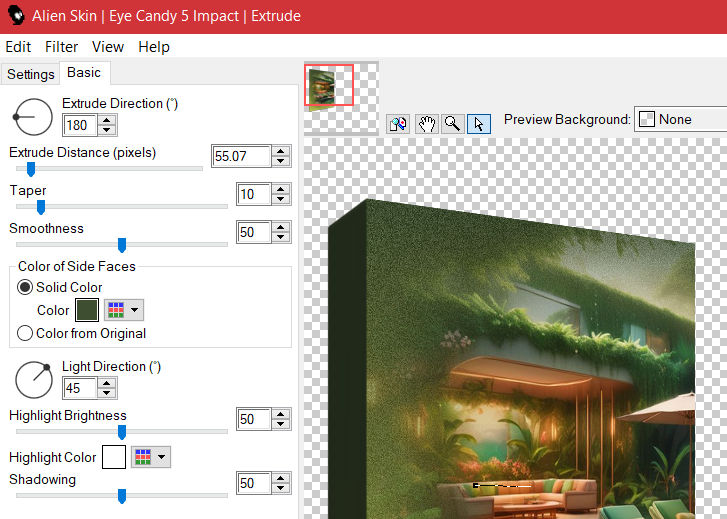
Task: Open the Help menu
Action: tap(154, 47)
